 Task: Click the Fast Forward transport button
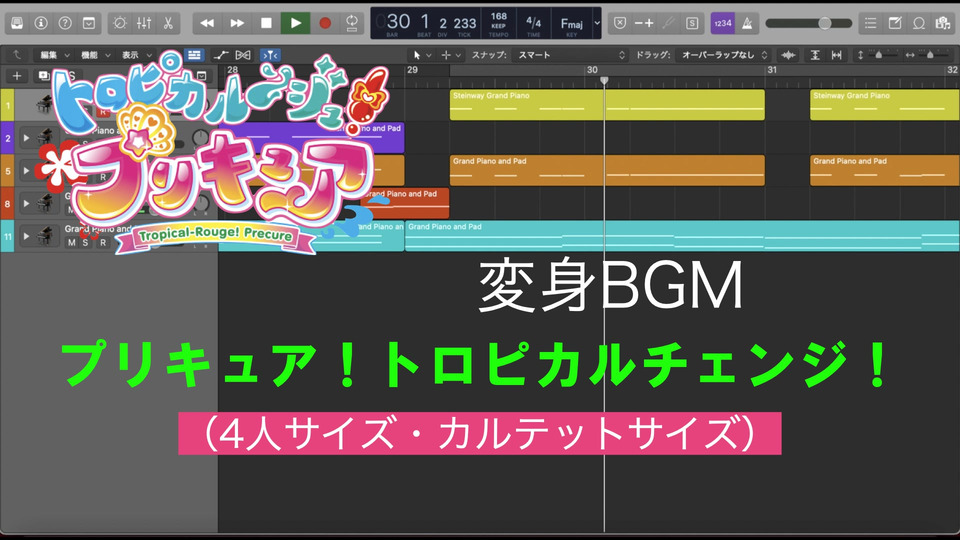[x=237, y=23]
